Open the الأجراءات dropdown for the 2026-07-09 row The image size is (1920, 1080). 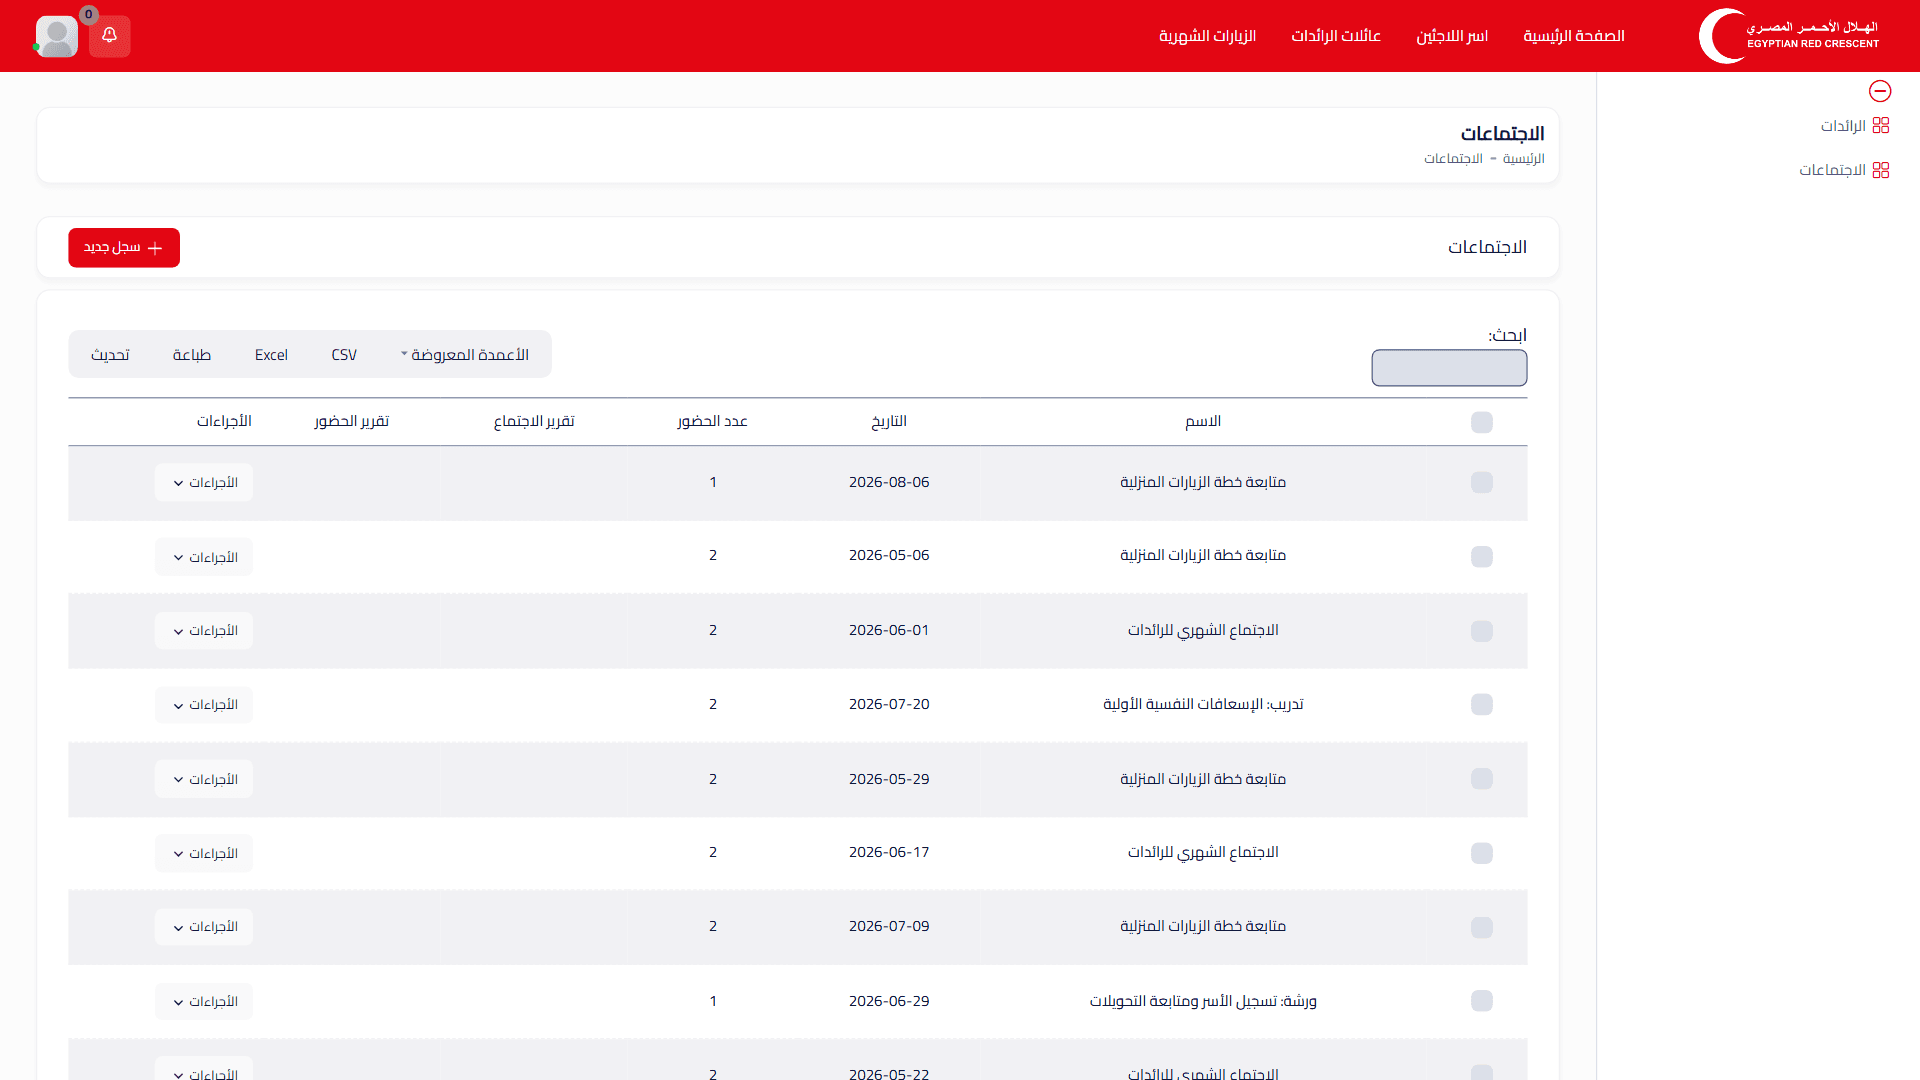[x=204, y=927]
